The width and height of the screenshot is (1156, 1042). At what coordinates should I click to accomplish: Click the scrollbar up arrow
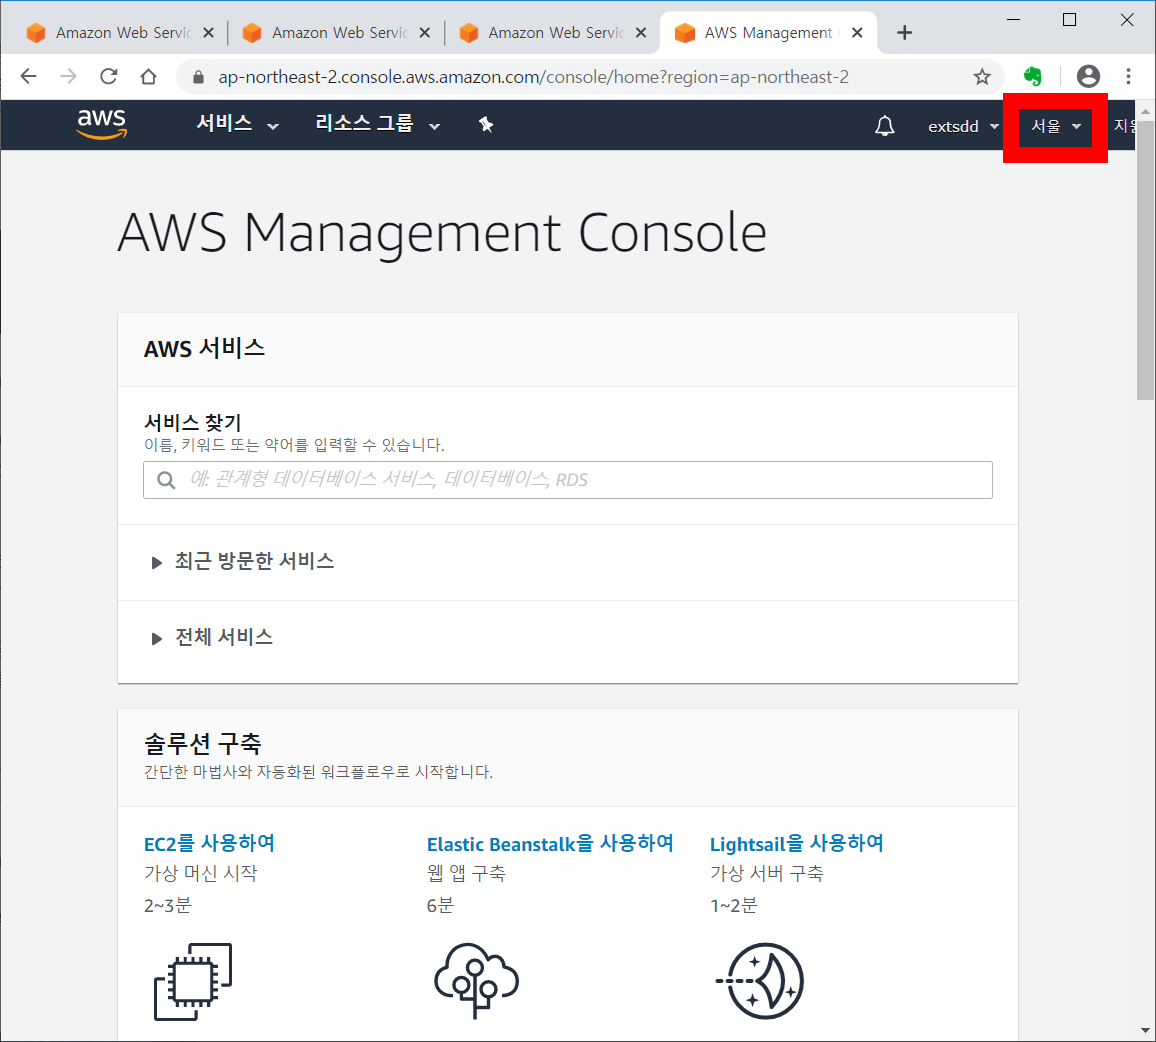coord(1145,111)
